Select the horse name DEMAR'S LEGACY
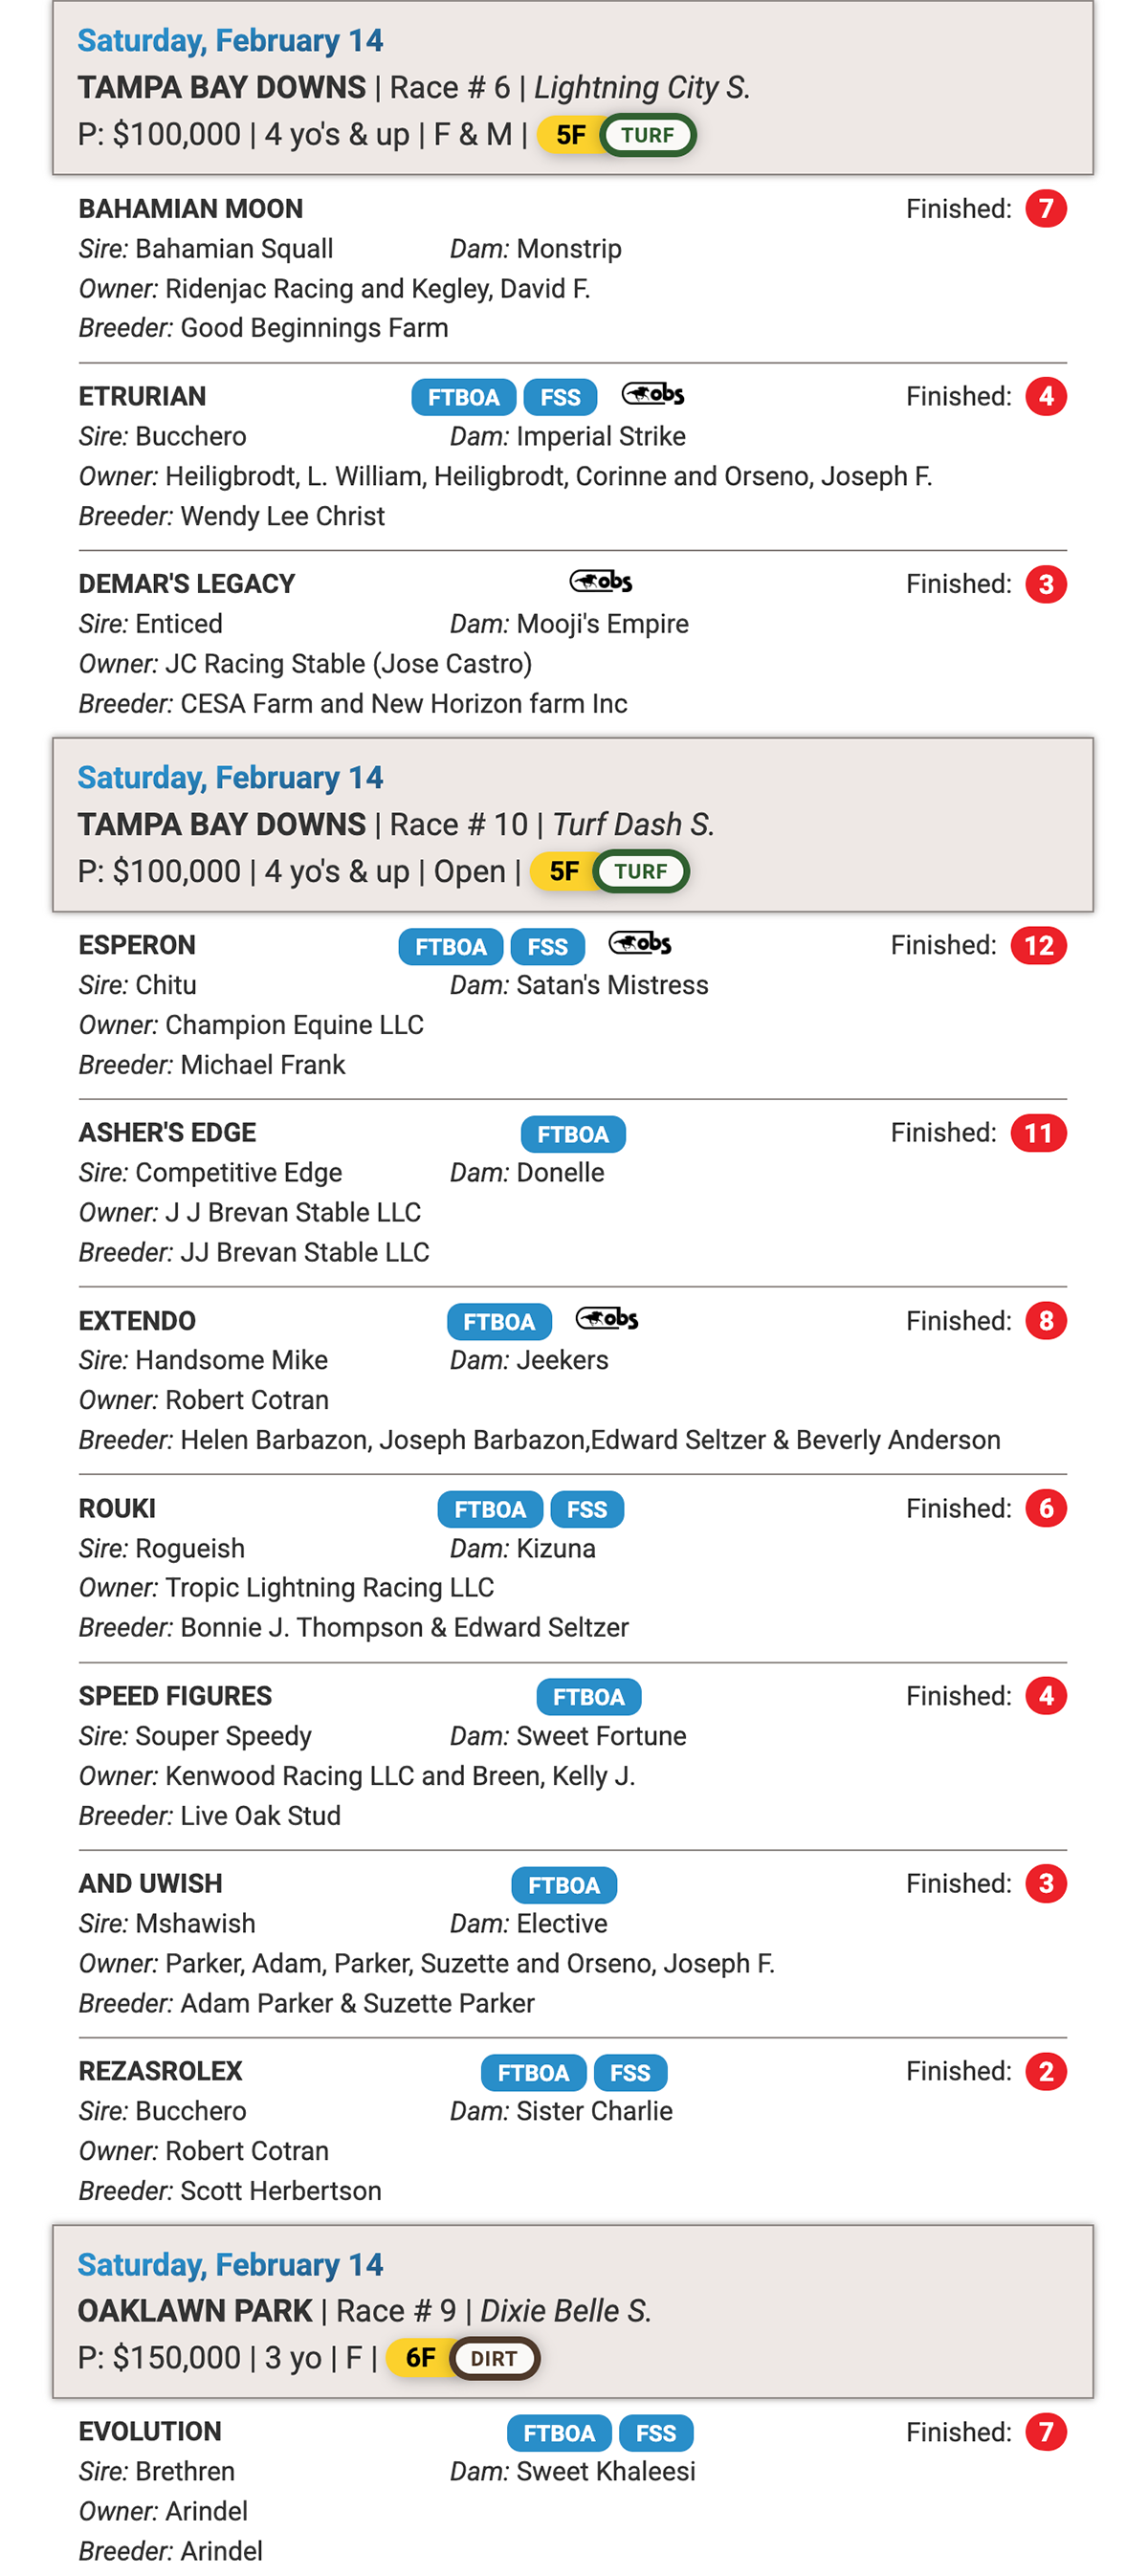The height and width of the screenshot is (2576, 1148). (187, 584)
